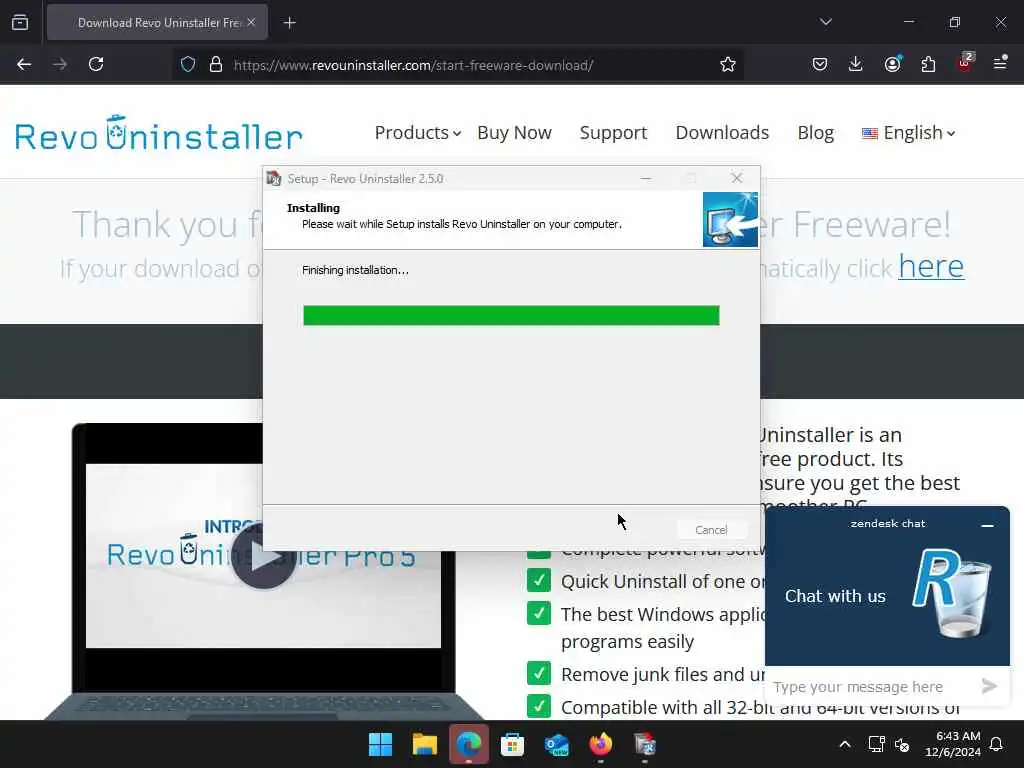Viewport: 1024px width, 768px height.
Task: Open the Windows Start menu
Action: [x=380, y=744]
